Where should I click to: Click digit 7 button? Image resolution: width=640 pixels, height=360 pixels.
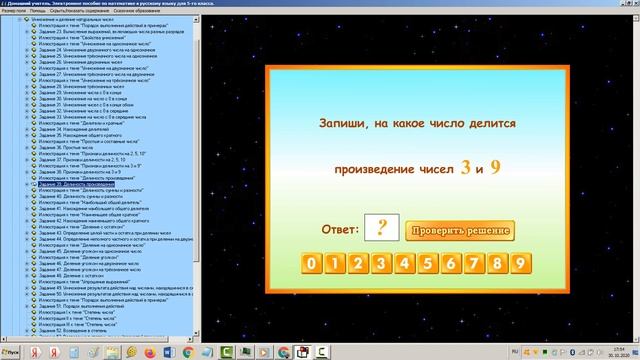(x=474, y=263)
